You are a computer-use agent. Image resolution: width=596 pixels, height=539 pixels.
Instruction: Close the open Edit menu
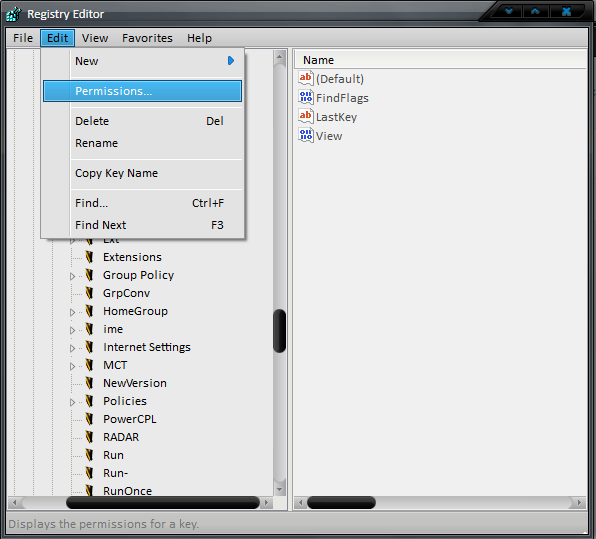pyautogui.click(x=57, y=38)
